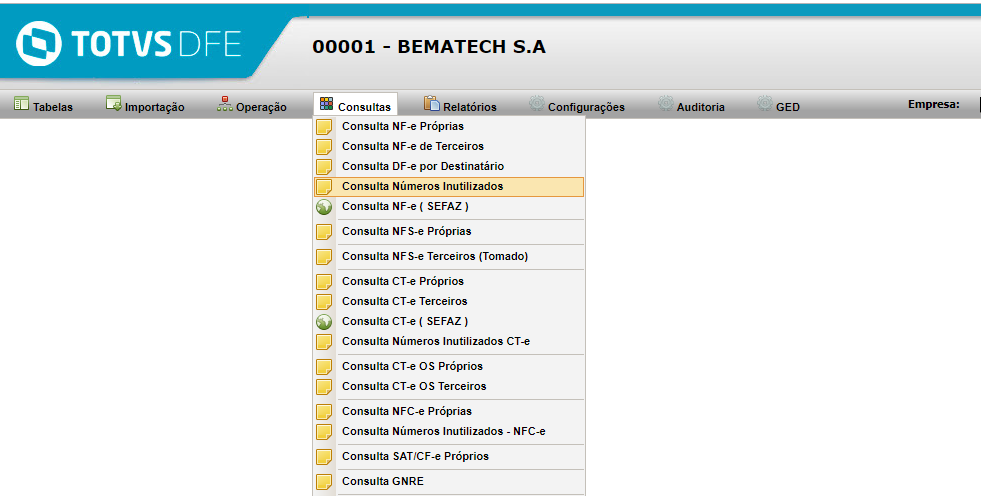Click the globe icon beside Consulta NF-e ( SEFAZ )

(324, 206)
